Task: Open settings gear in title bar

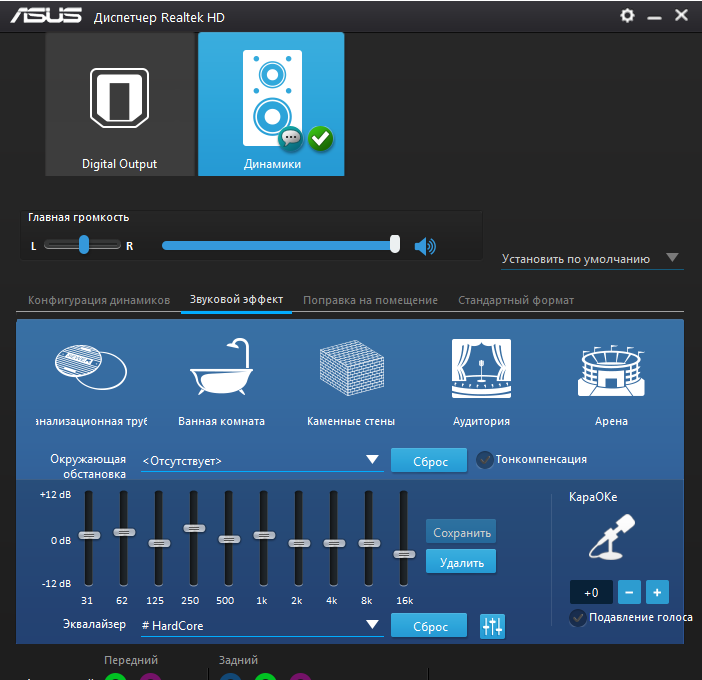Action: pos(627,16)
